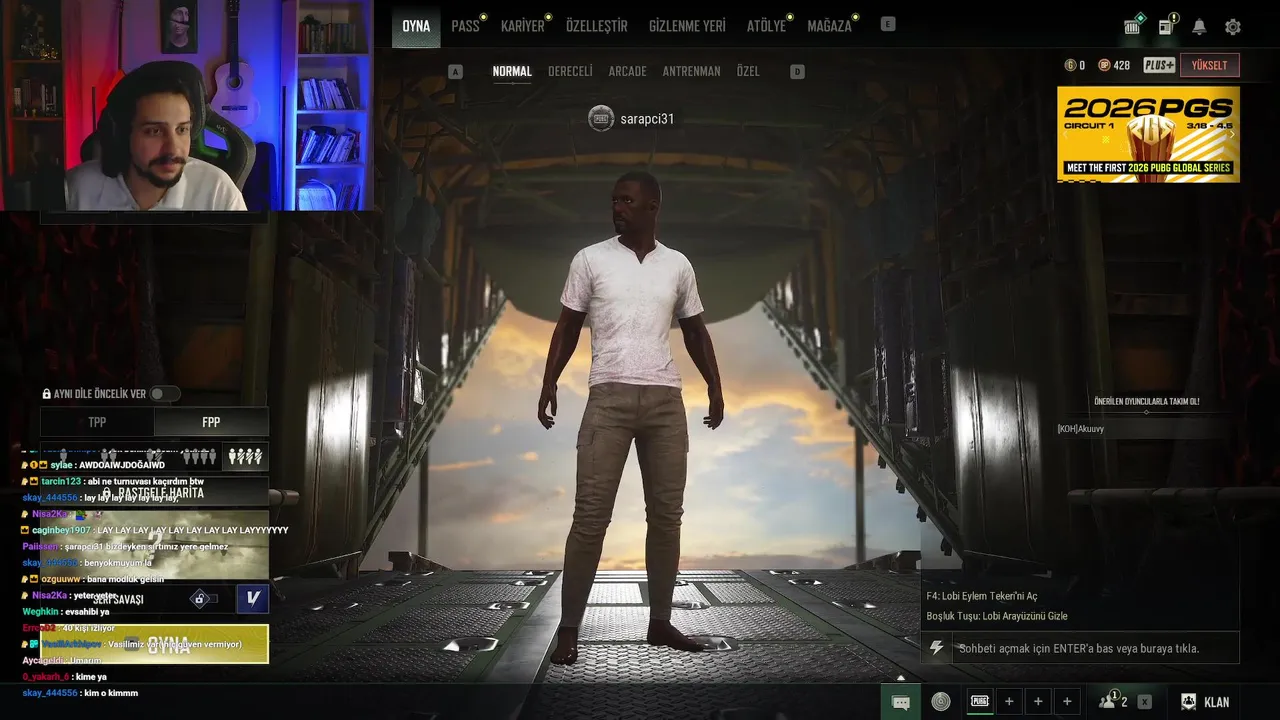Select the four-player squad icon
Image resolution: width=1280 pixels, height=720 pixels.
pyautogui.click(x=246, y=456)
